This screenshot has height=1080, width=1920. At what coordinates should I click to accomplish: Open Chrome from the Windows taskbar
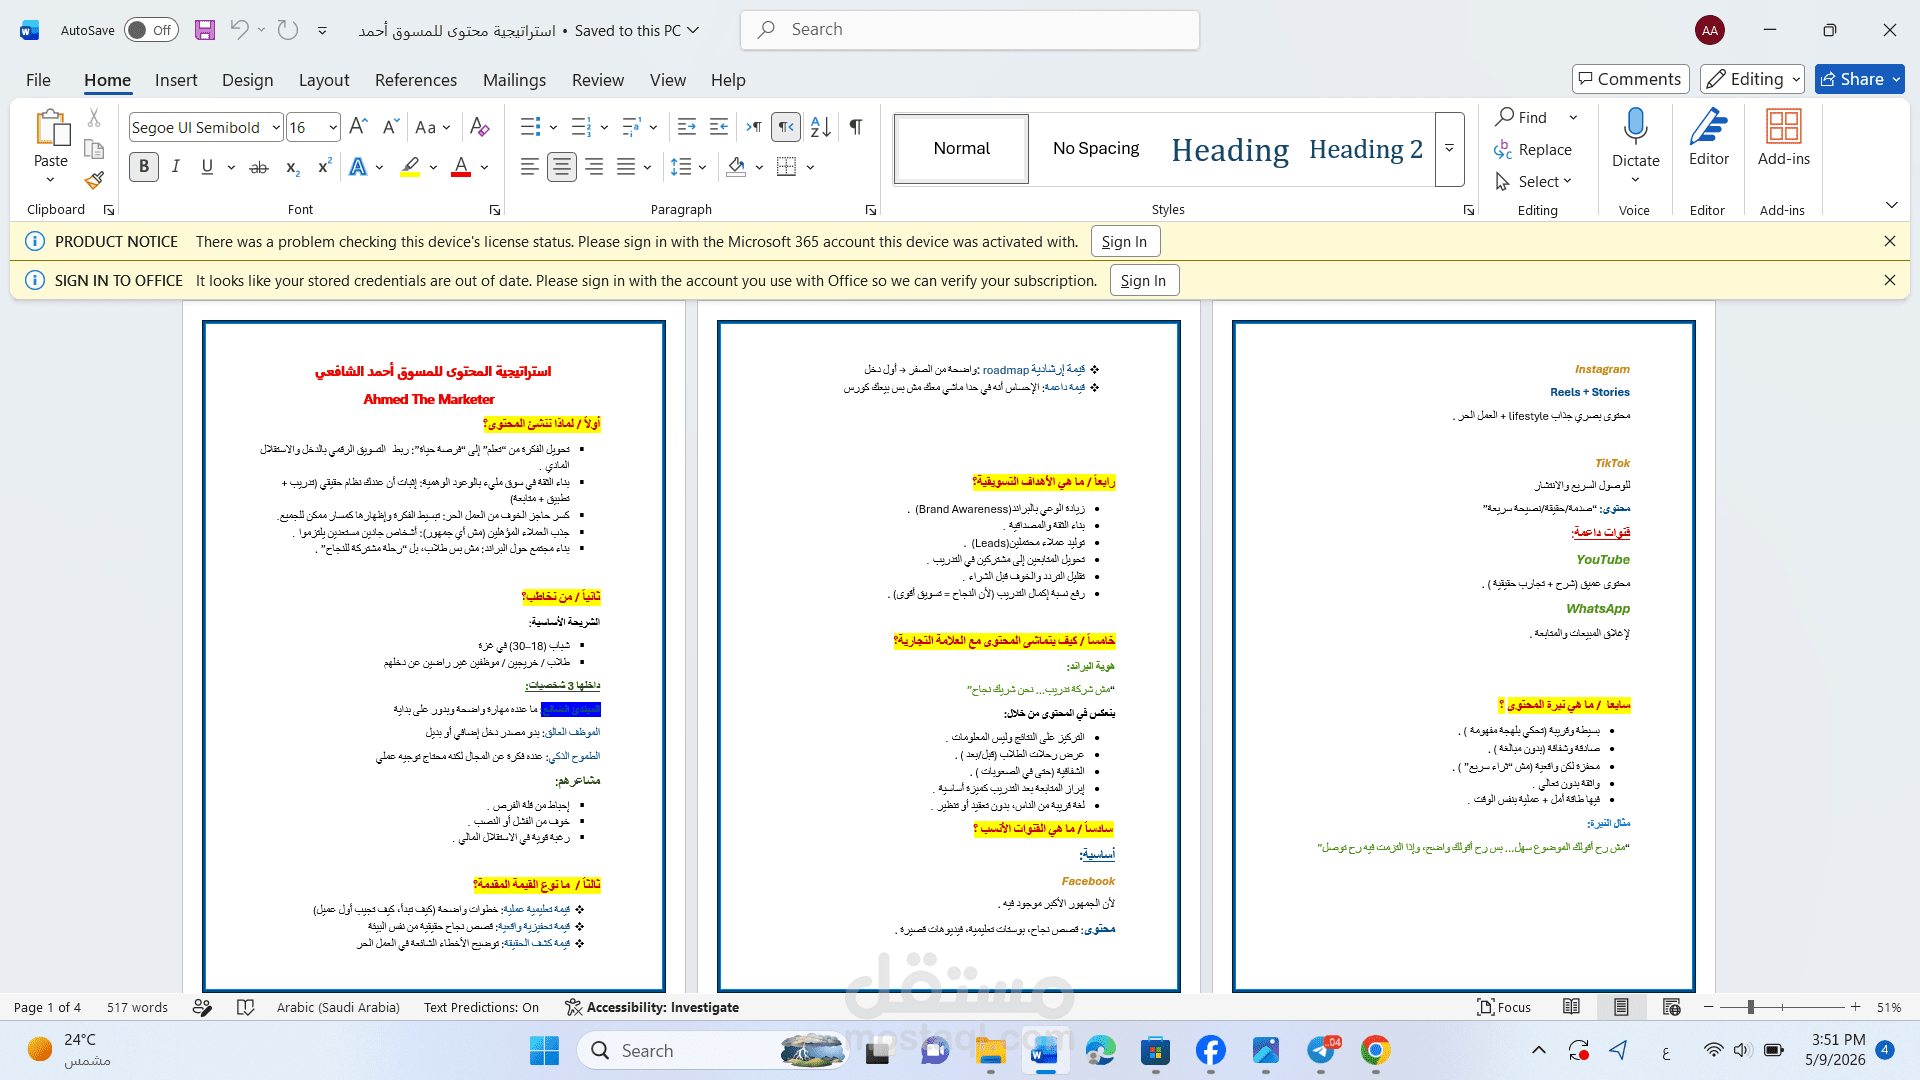tap(1375, 1050)
